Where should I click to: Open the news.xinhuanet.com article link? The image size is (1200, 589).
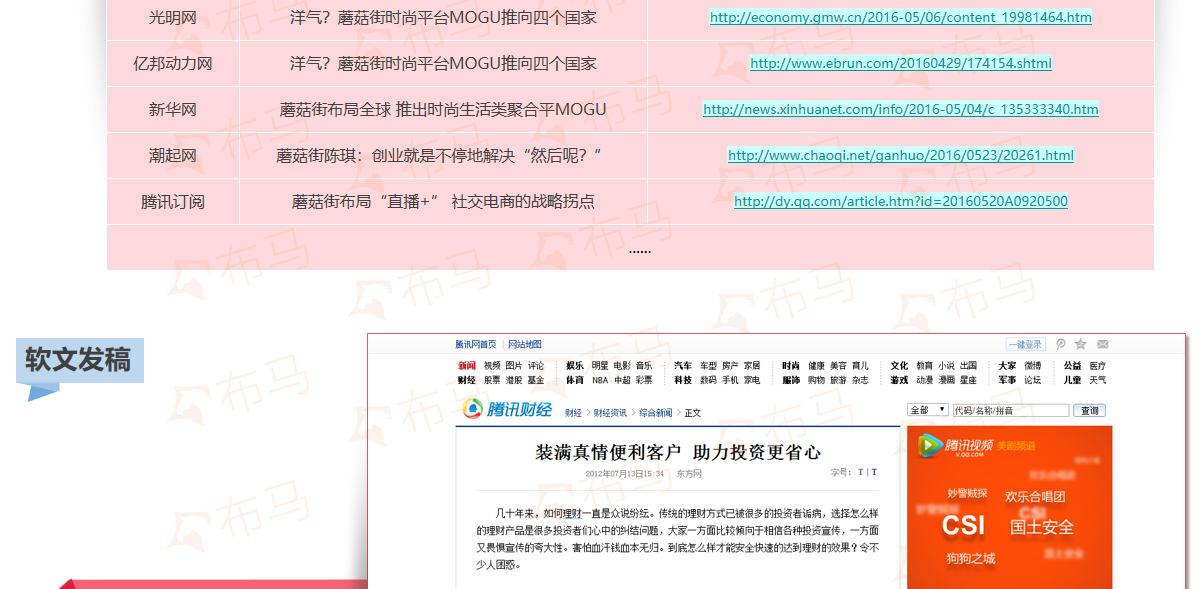pyautogui.click(x=900, y=109)
